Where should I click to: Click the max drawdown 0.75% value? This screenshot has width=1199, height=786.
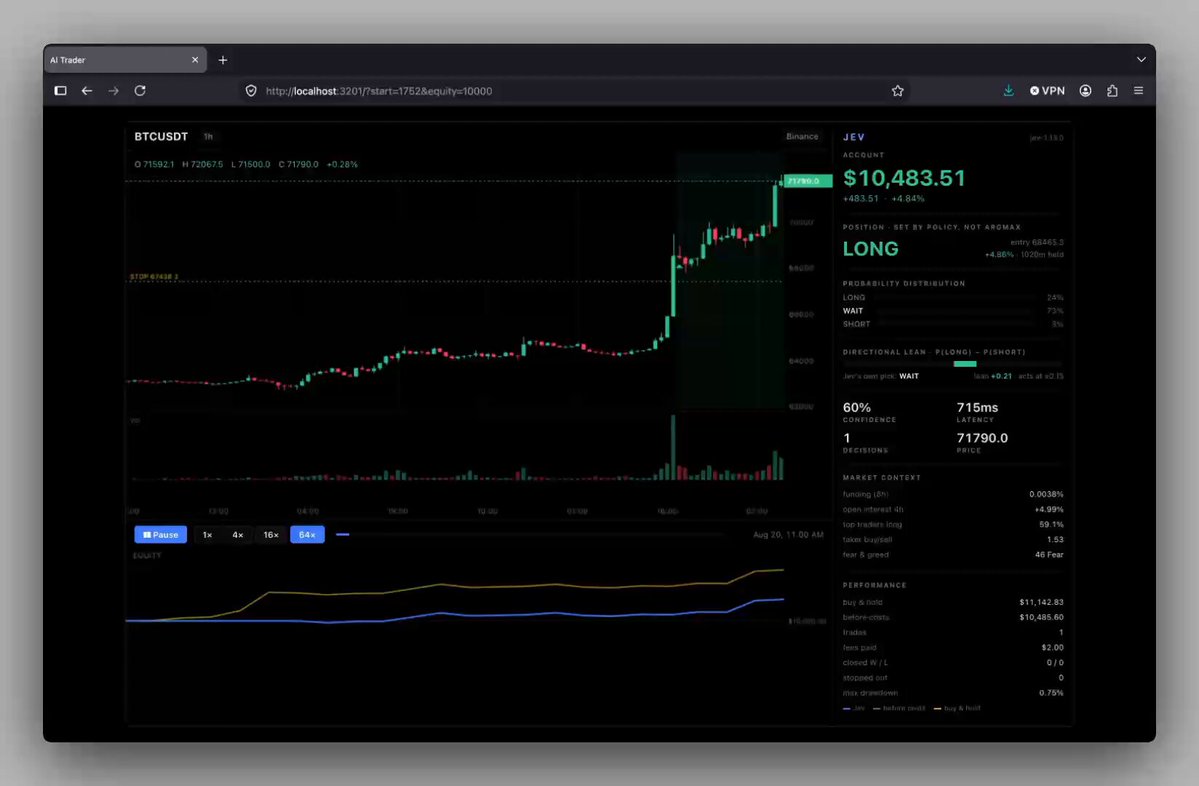click(1051, 693)
